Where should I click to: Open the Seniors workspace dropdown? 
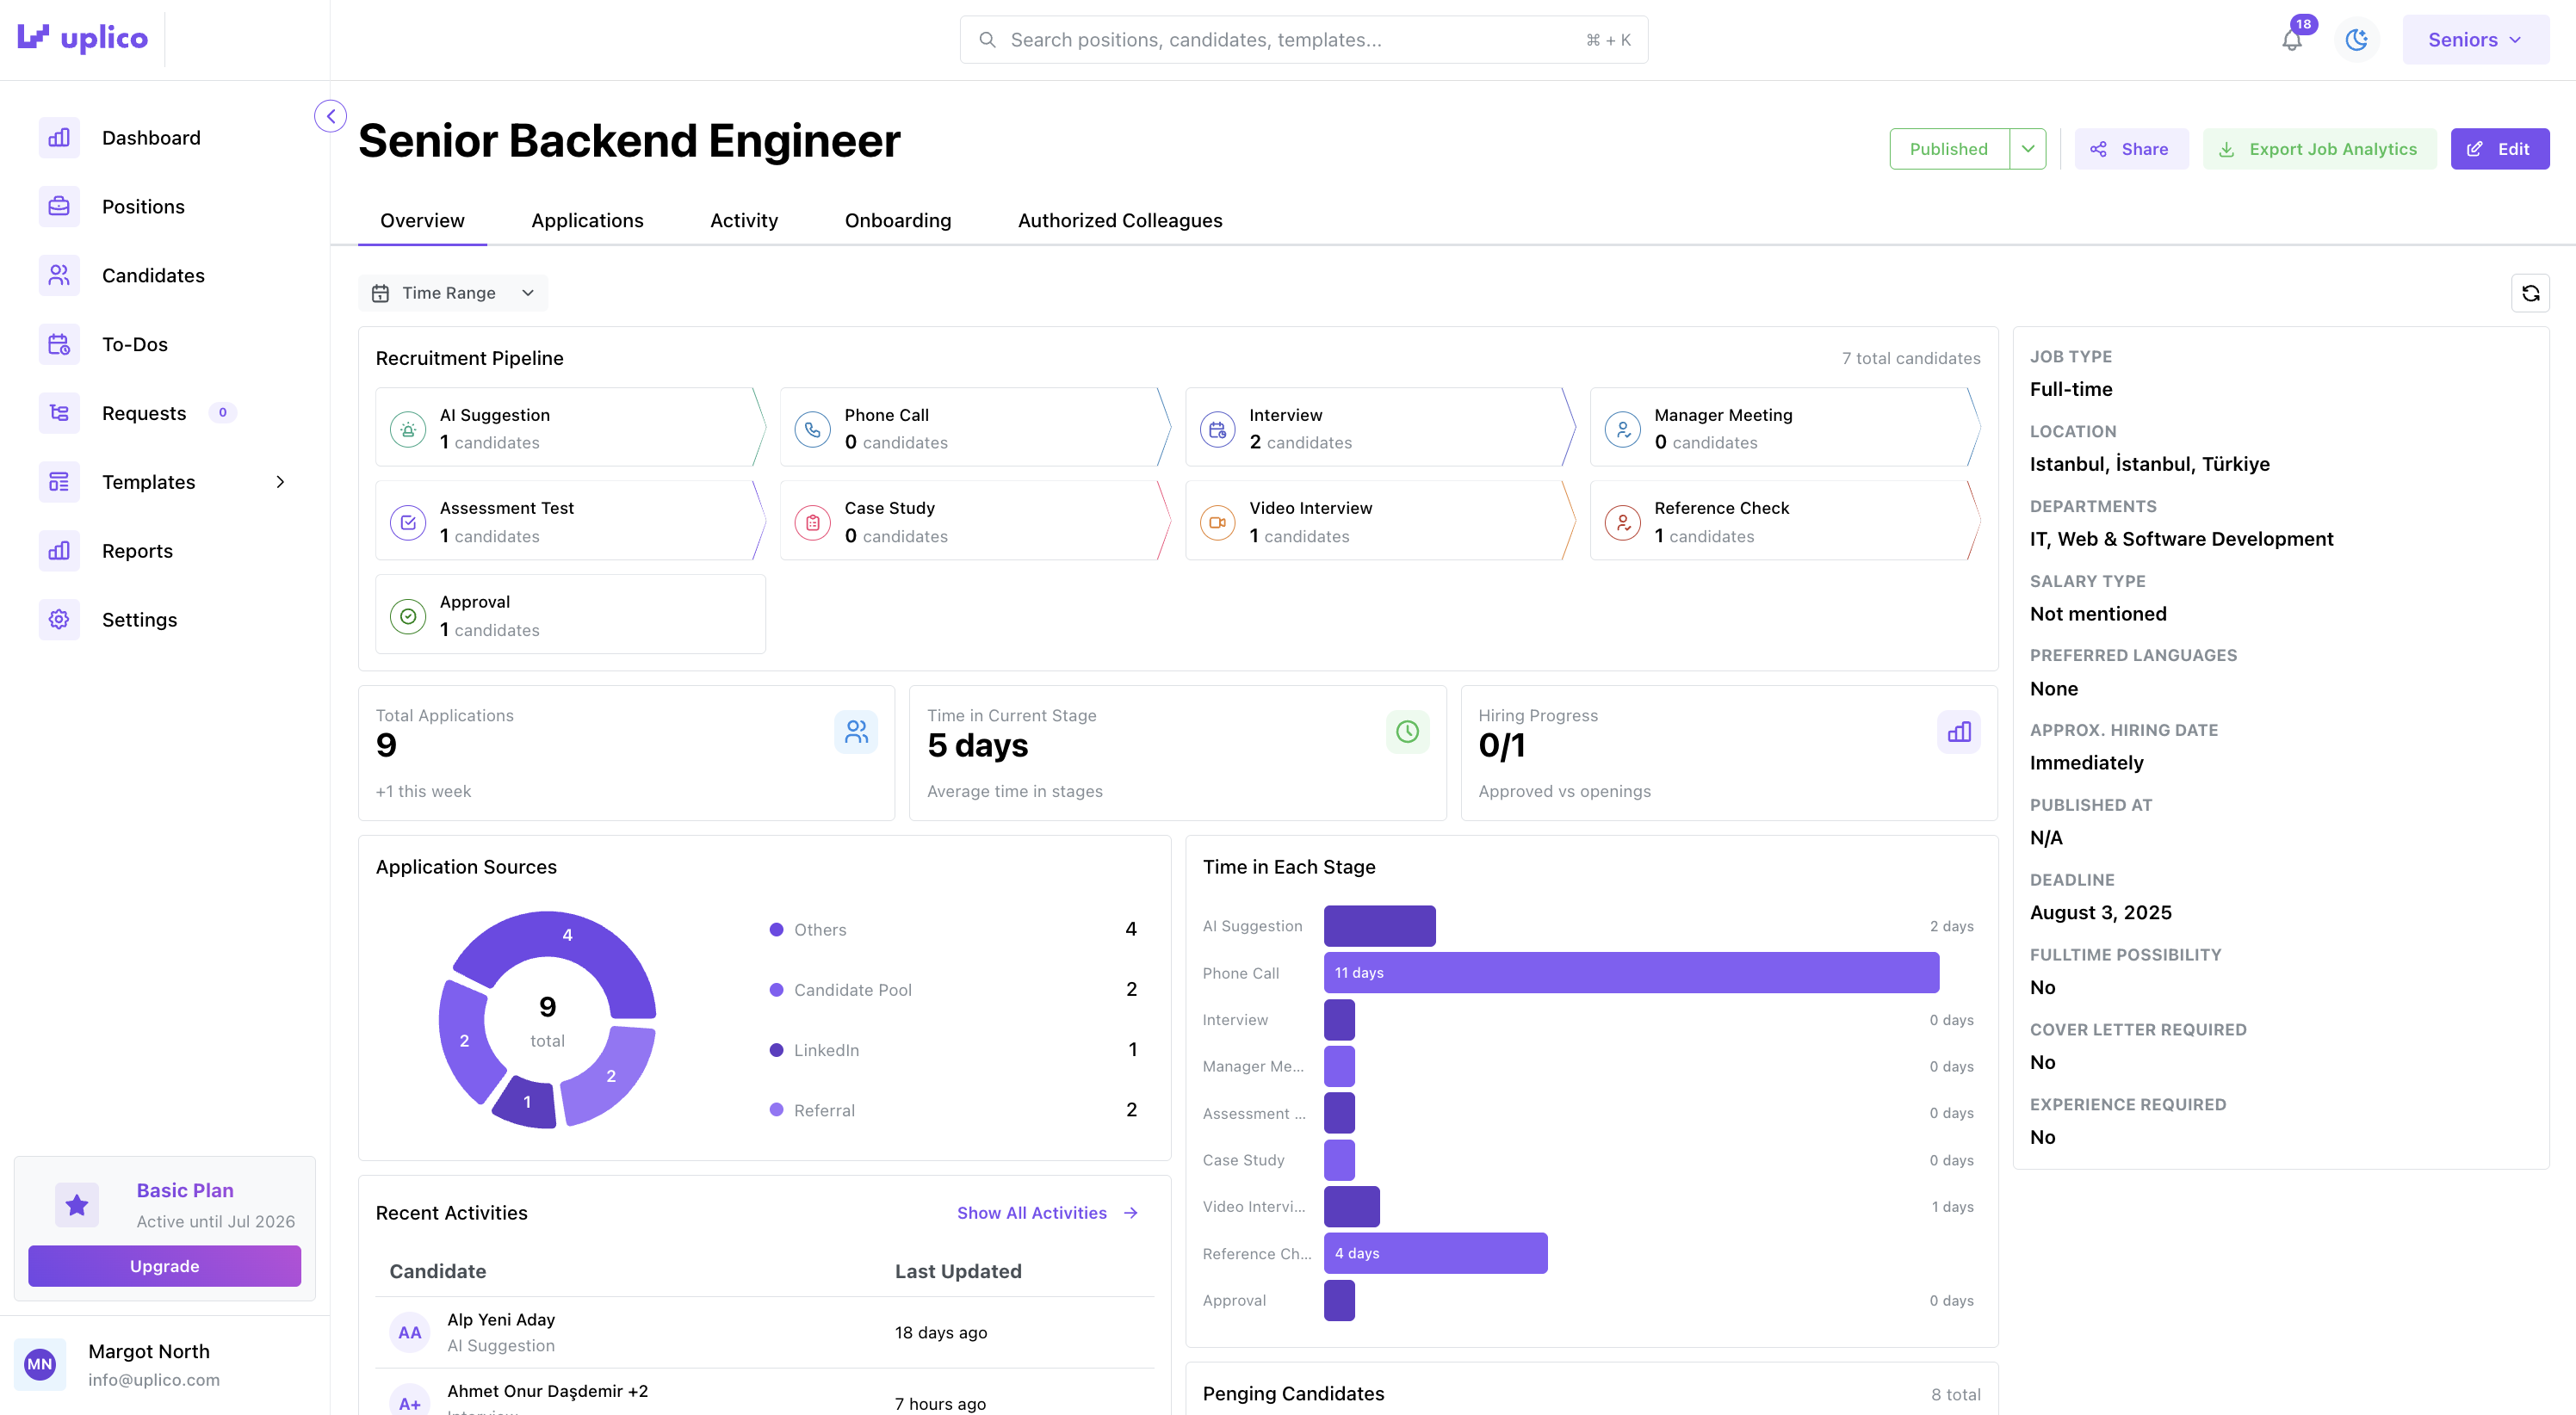tap(2475, 40)
